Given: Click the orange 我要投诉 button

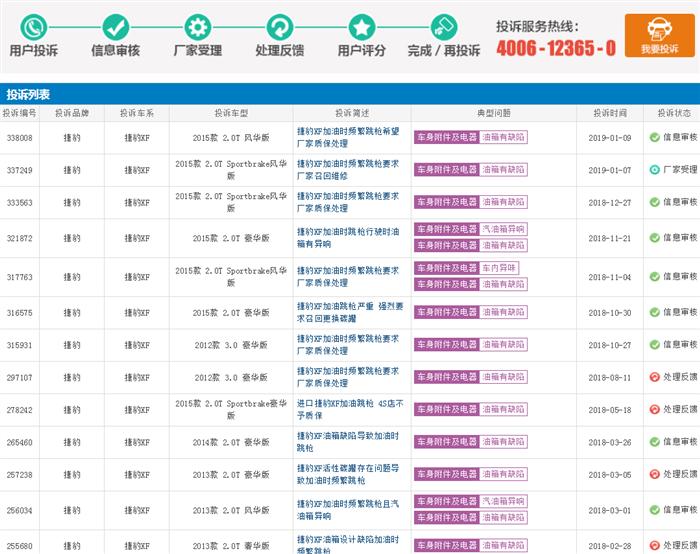Looking at the screenshot, I should [659, 35].
